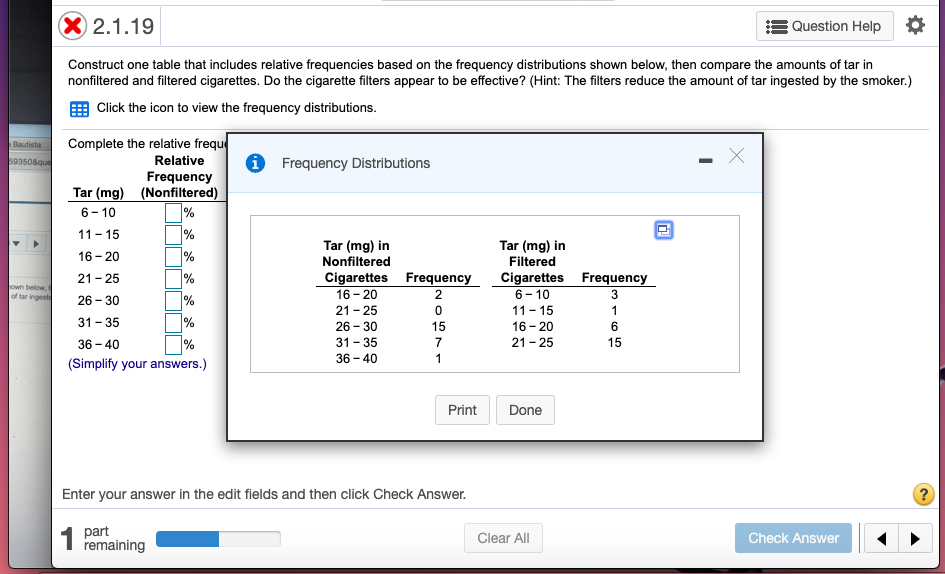Click 'Enter your answer in the edit fields' instruction
This screenshot has height=574, width=945.
pyautogui.click(x=264, y=494)
